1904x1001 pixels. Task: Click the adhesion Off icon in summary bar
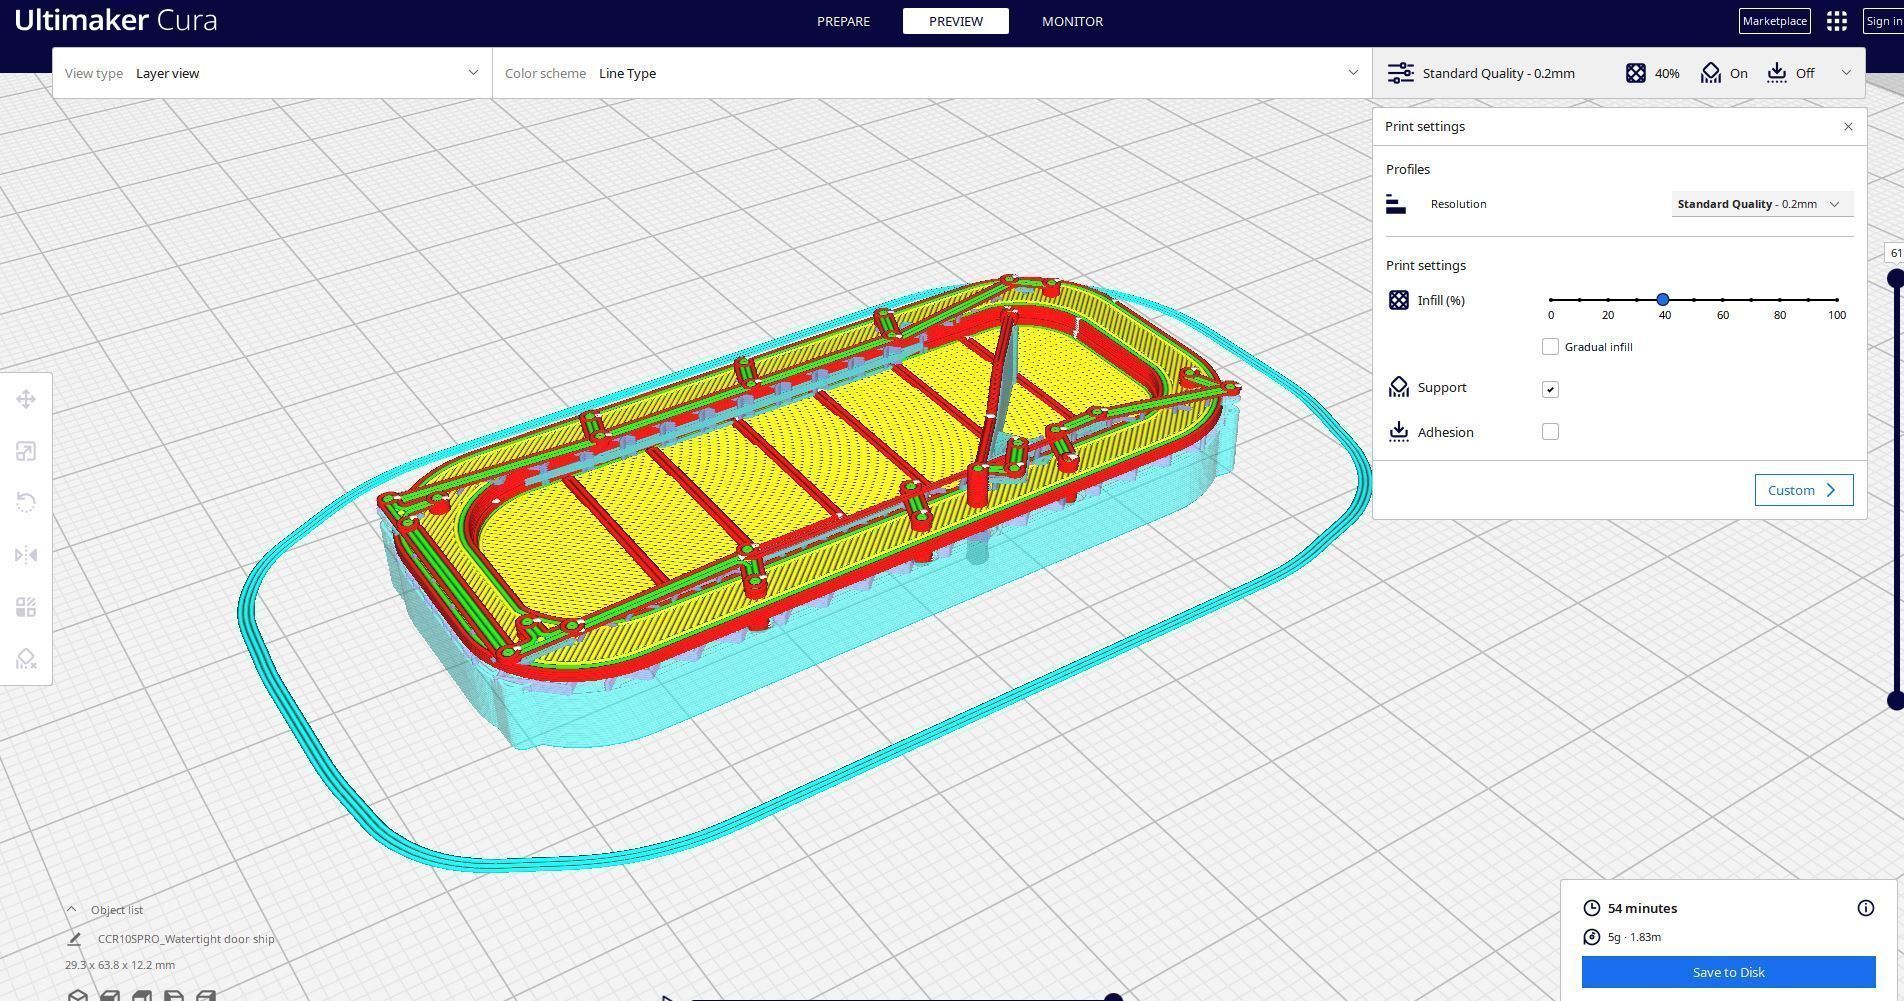click(1777, 73)
